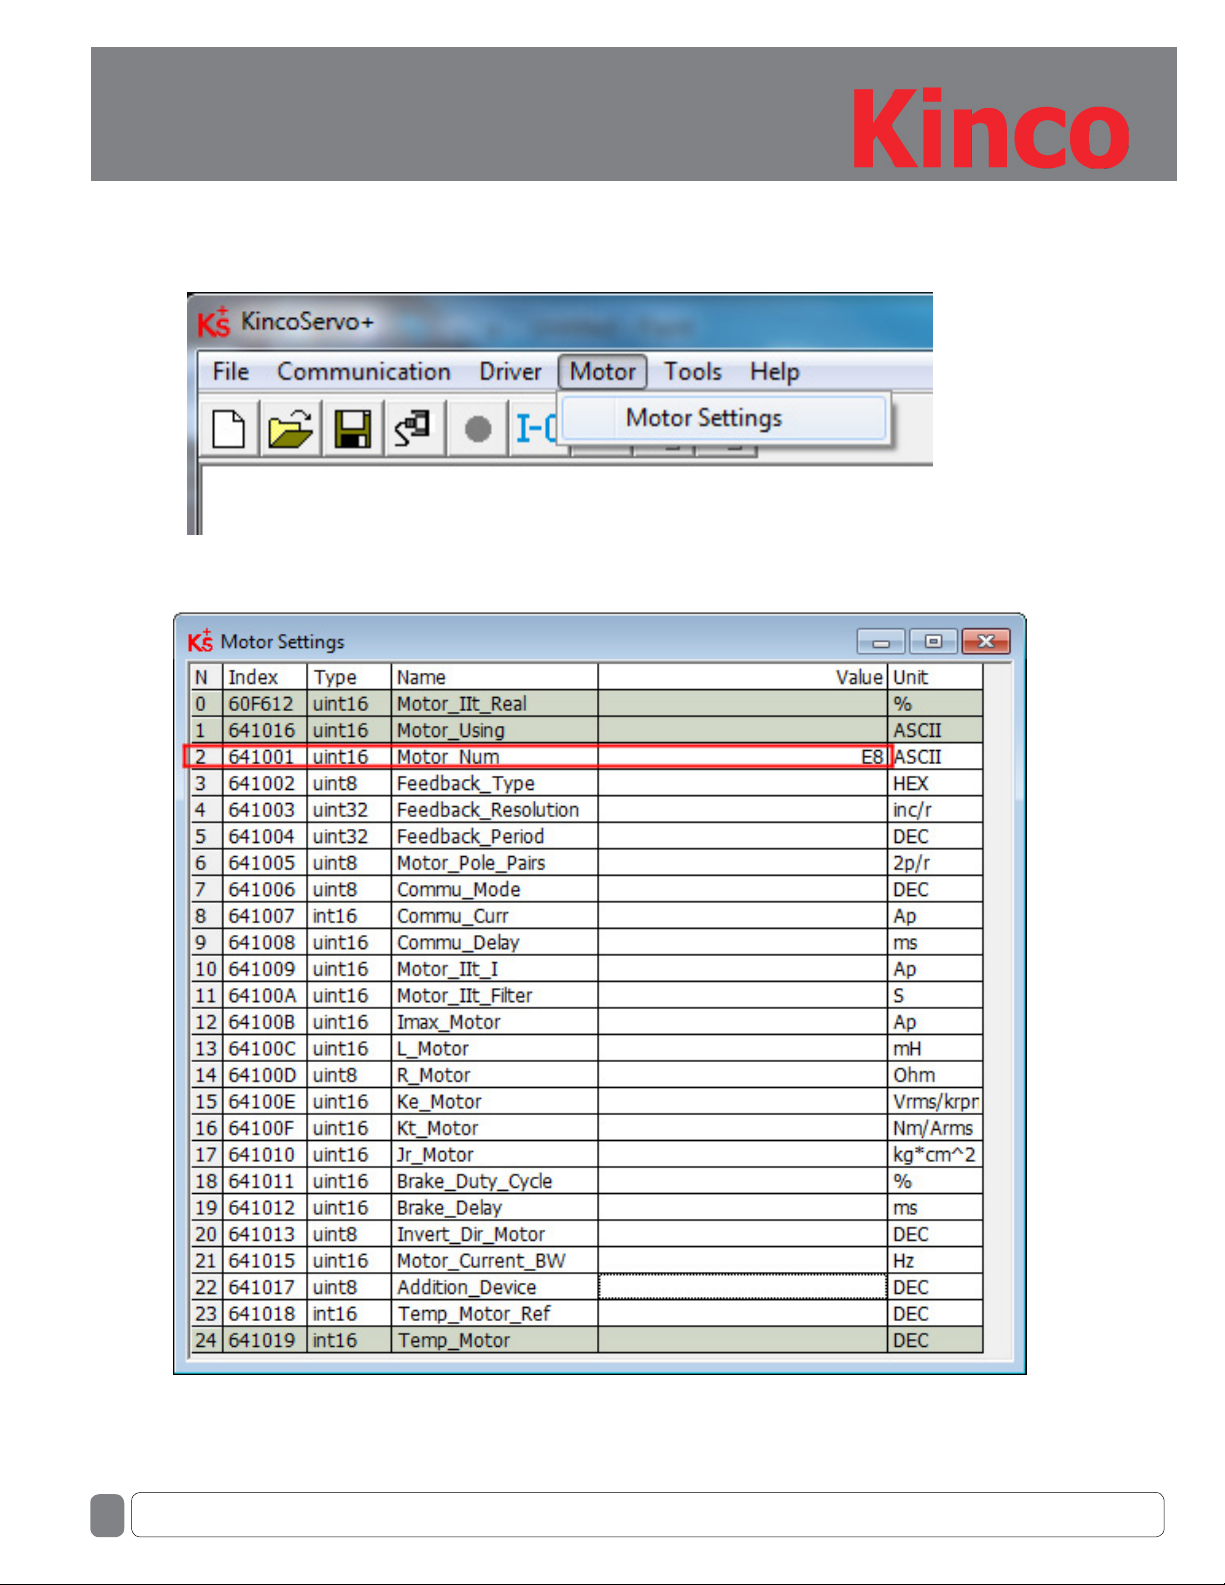Click the kg*cm^2 unit cell
1225x1585 pixels.
tap(935, 1154)
